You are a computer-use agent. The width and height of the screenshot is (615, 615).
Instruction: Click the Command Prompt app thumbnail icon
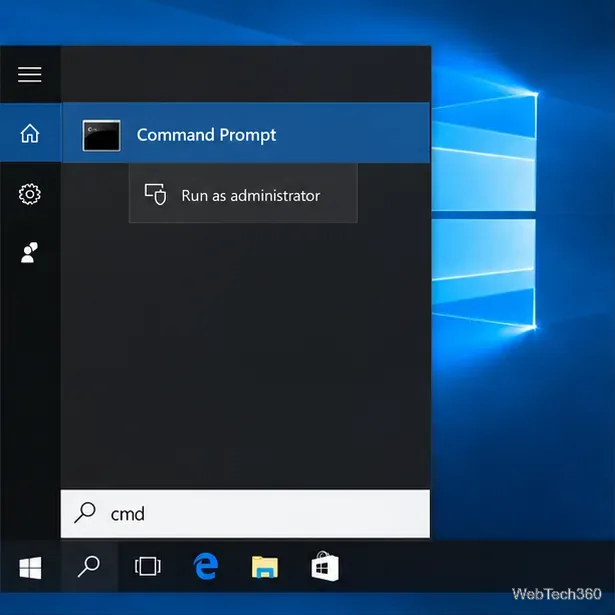[101, 135]
